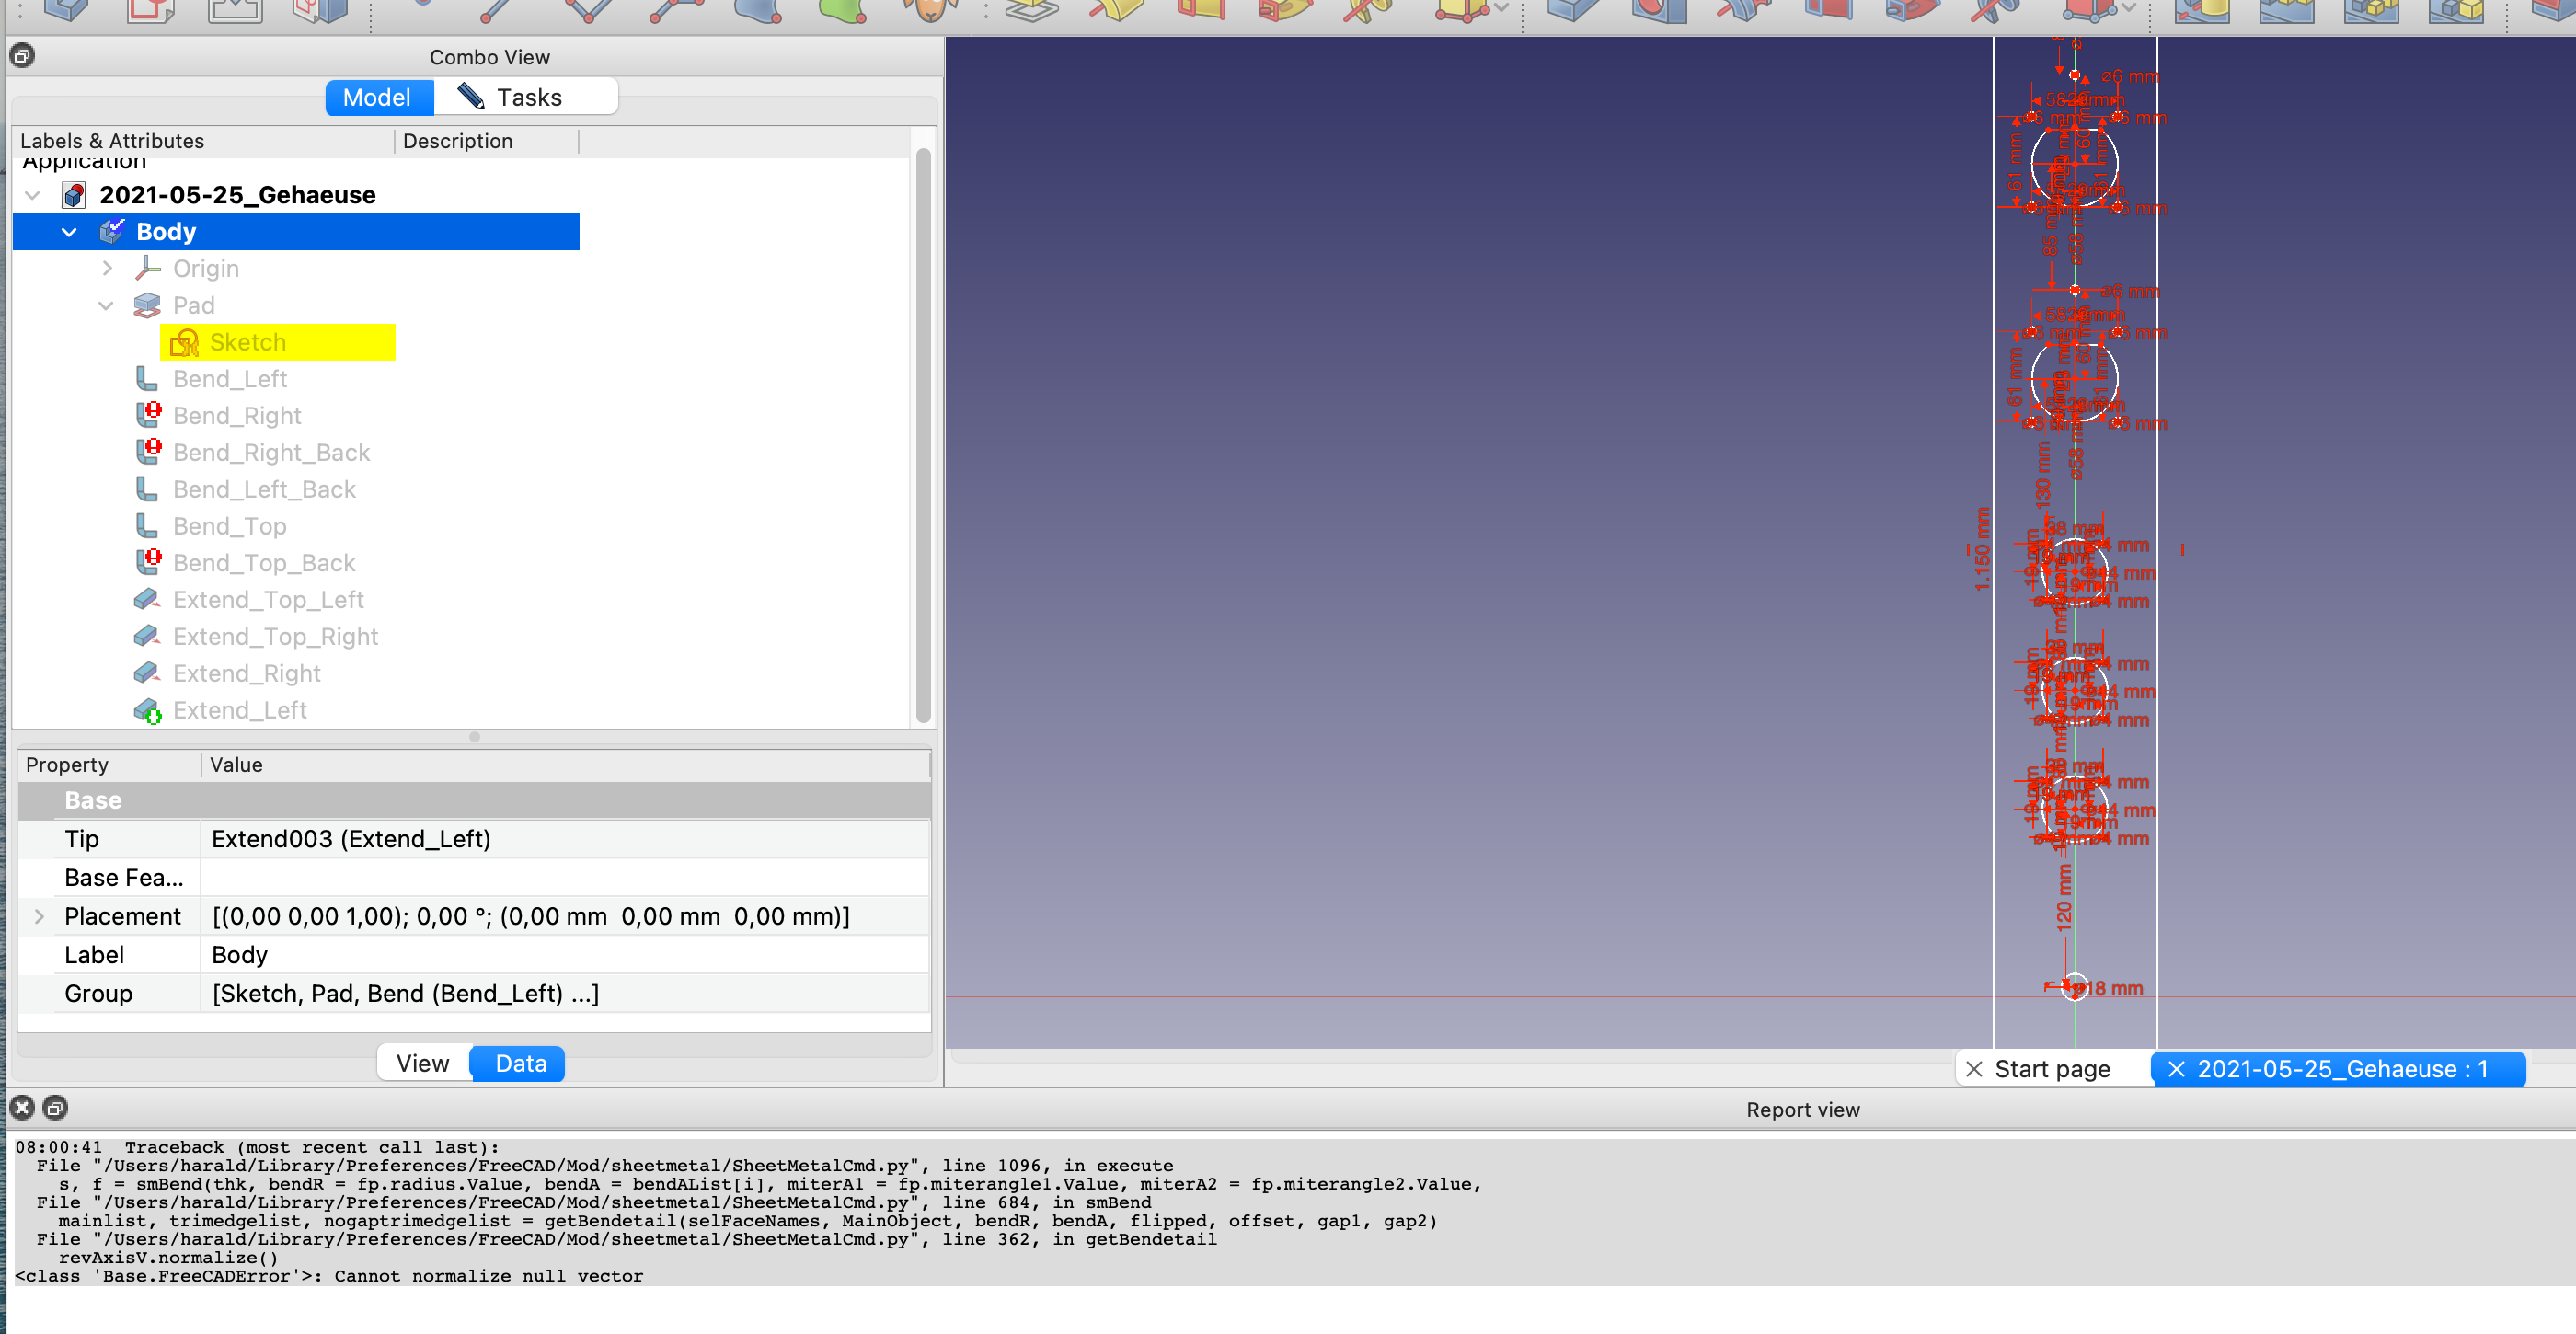Toggle floating of the Combo View panel
The width and height of the screenshot is (2576, 1334).
tap(22, 56)
